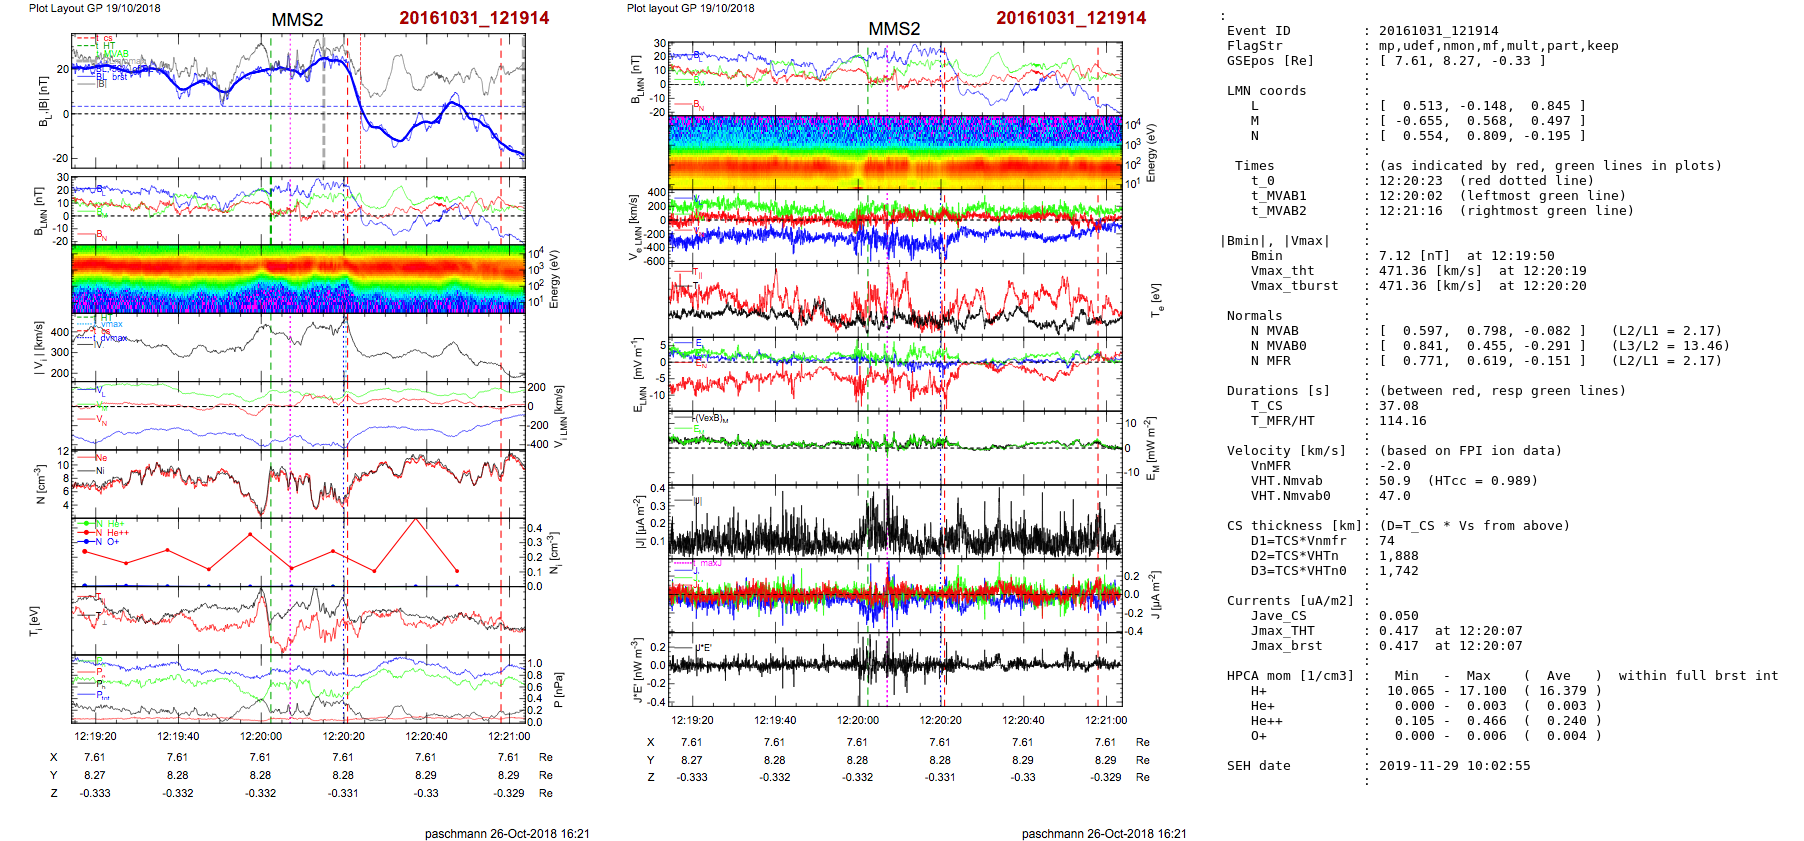Select the left plot's ion energy spectrogram panel
The height and width of the screenshot is (841, 1804).
298,279
